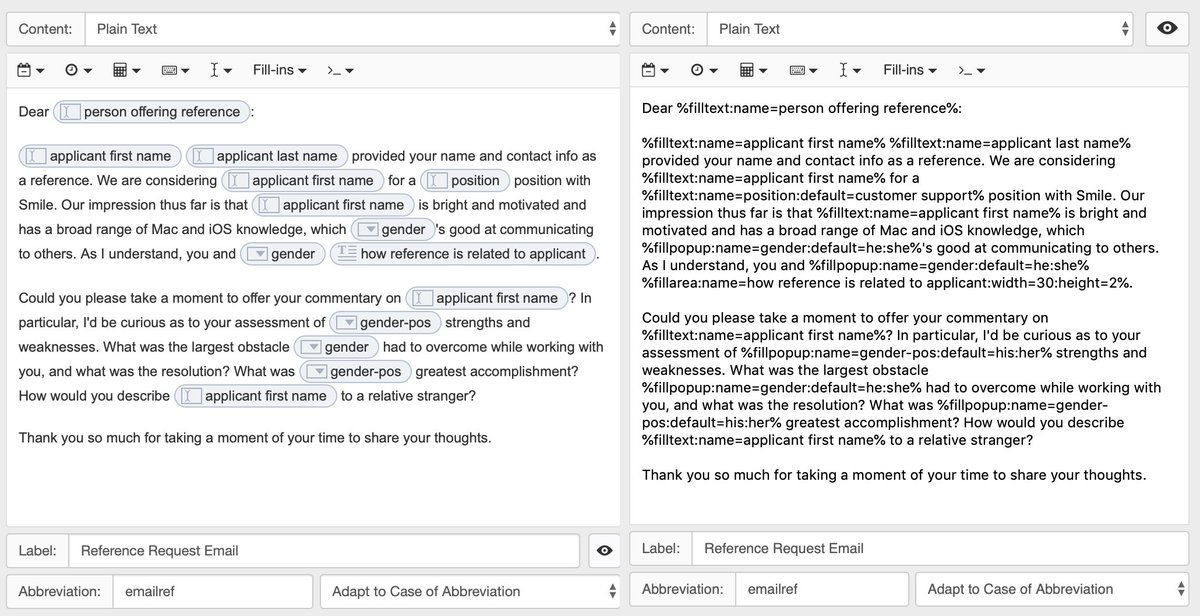Select 'applicant first name' pill after 'considering'

pyautogui.click(x=303, y=181)
